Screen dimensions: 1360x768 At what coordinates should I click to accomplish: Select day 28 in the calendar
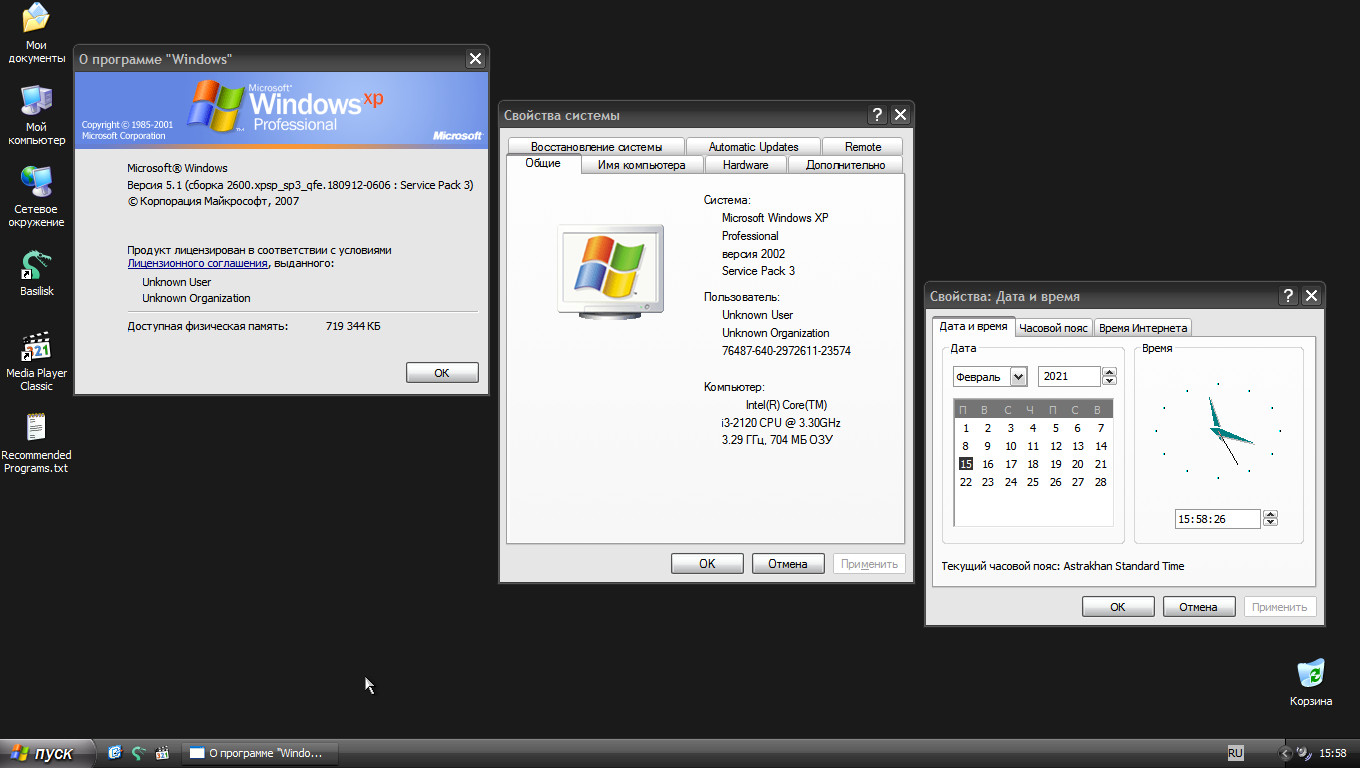coord(1101,482)
